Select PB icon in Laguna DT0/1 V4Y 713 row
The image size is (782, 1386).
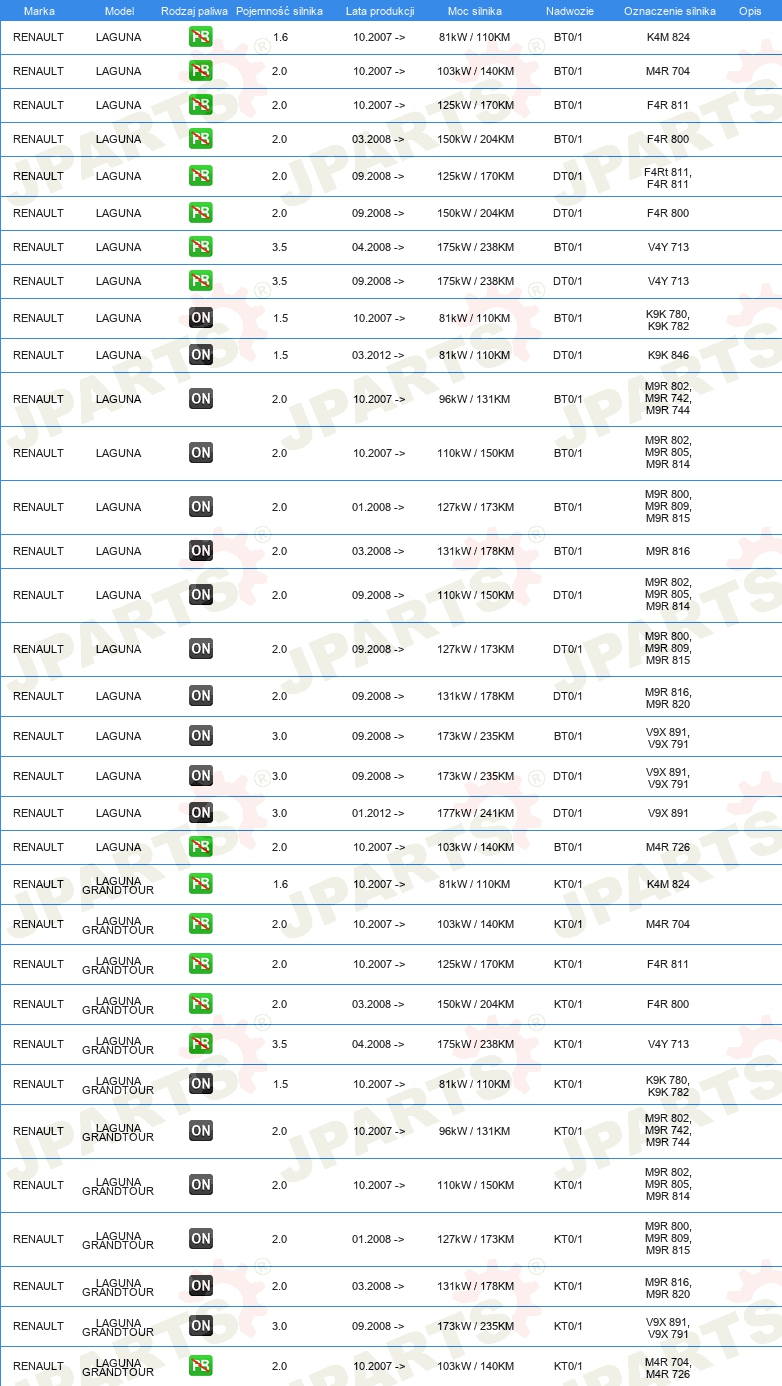[201, 281]
